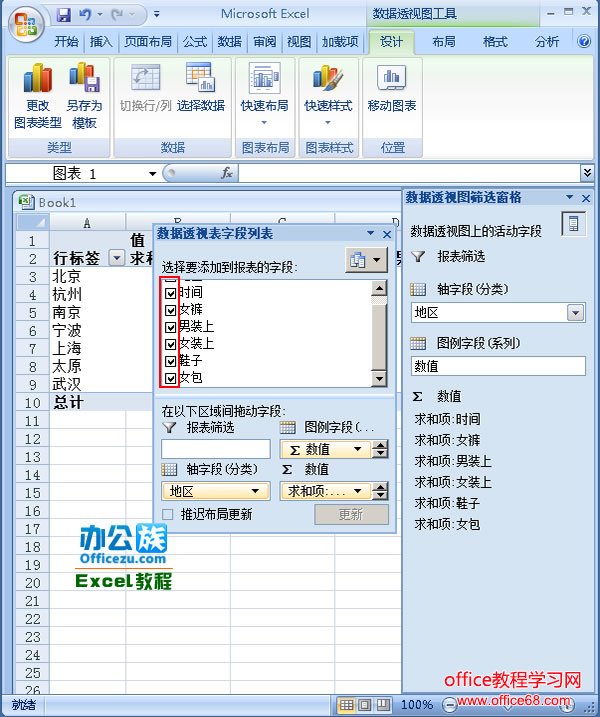Uncheck the 女裤 field checkbox
The height and width of the screenshot is (717, 600).
[171, 310]
